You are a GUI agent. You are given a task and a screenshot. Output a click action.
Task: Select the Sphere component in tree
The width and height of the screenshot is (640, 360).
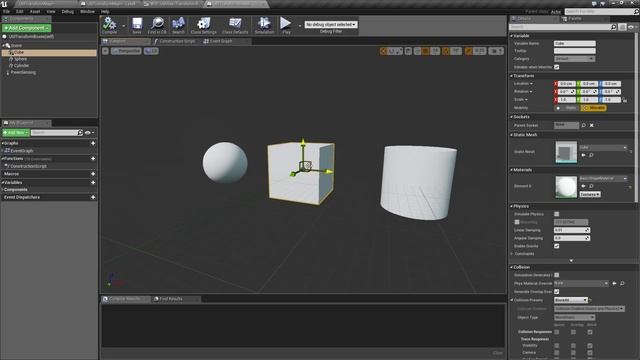click(x=20, y=59)
